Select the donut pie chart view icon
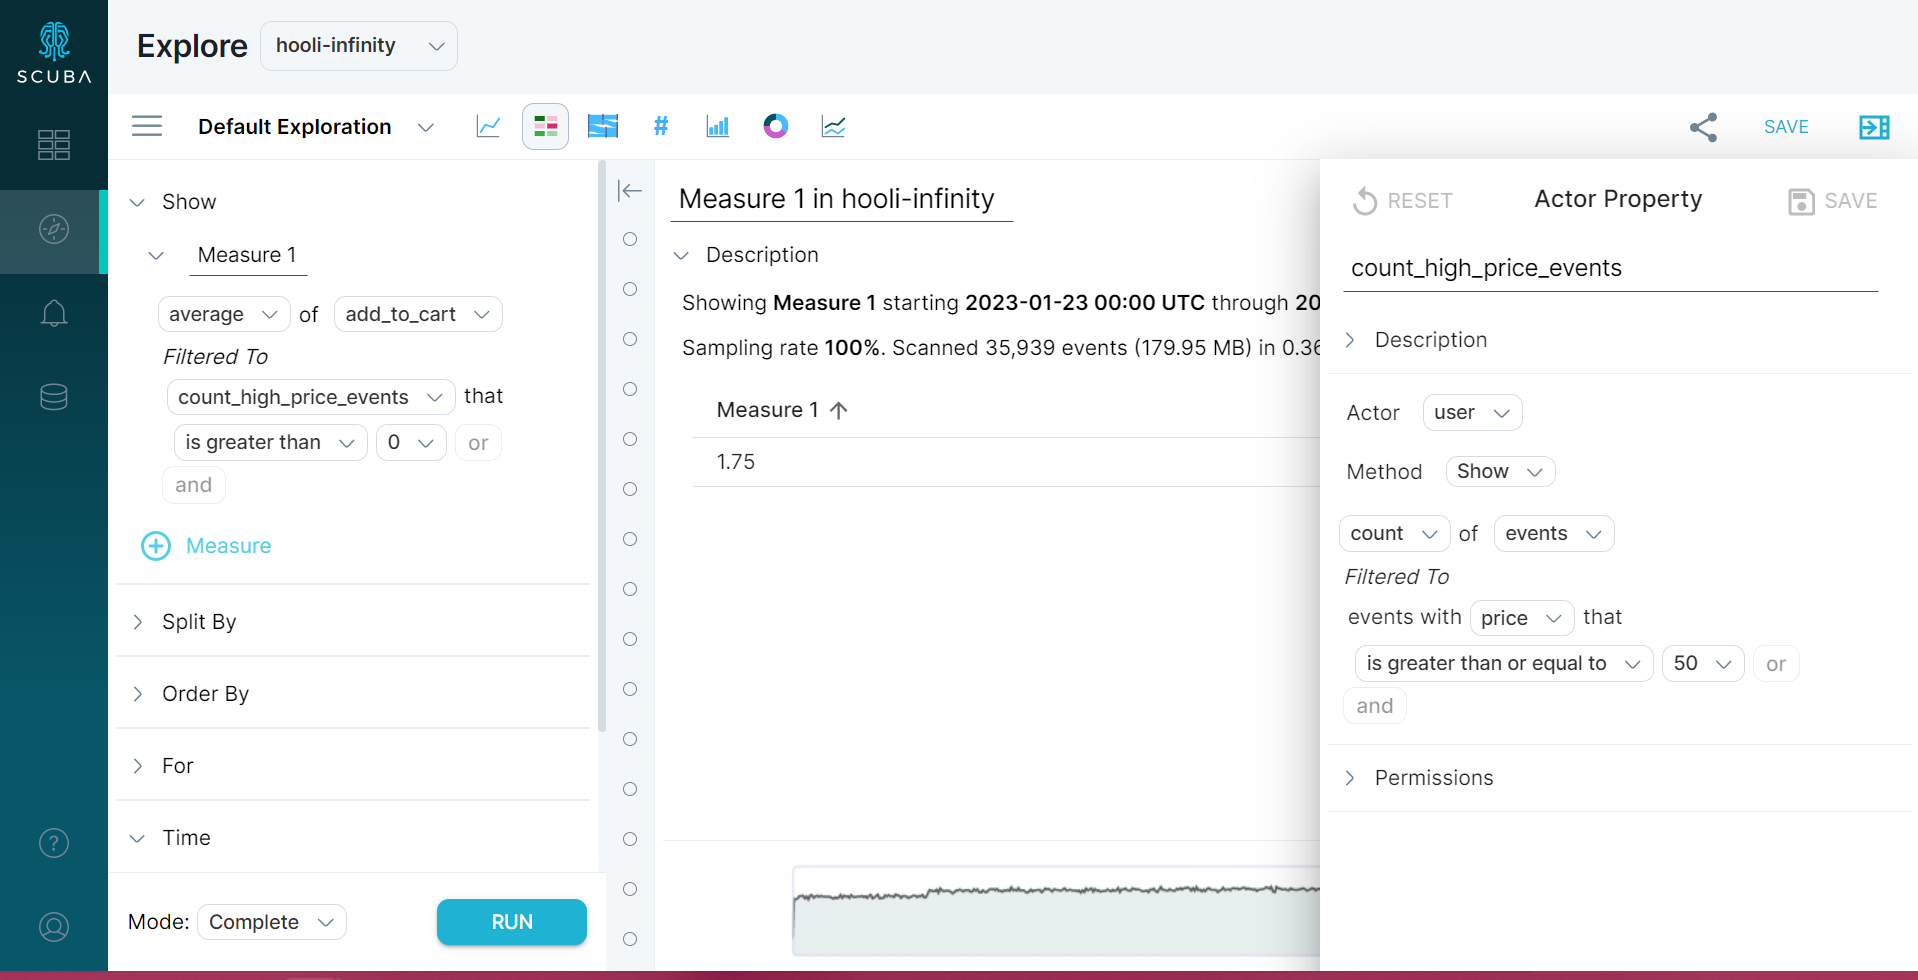This screenshot has height=980, width=1918. click(775, 126)
